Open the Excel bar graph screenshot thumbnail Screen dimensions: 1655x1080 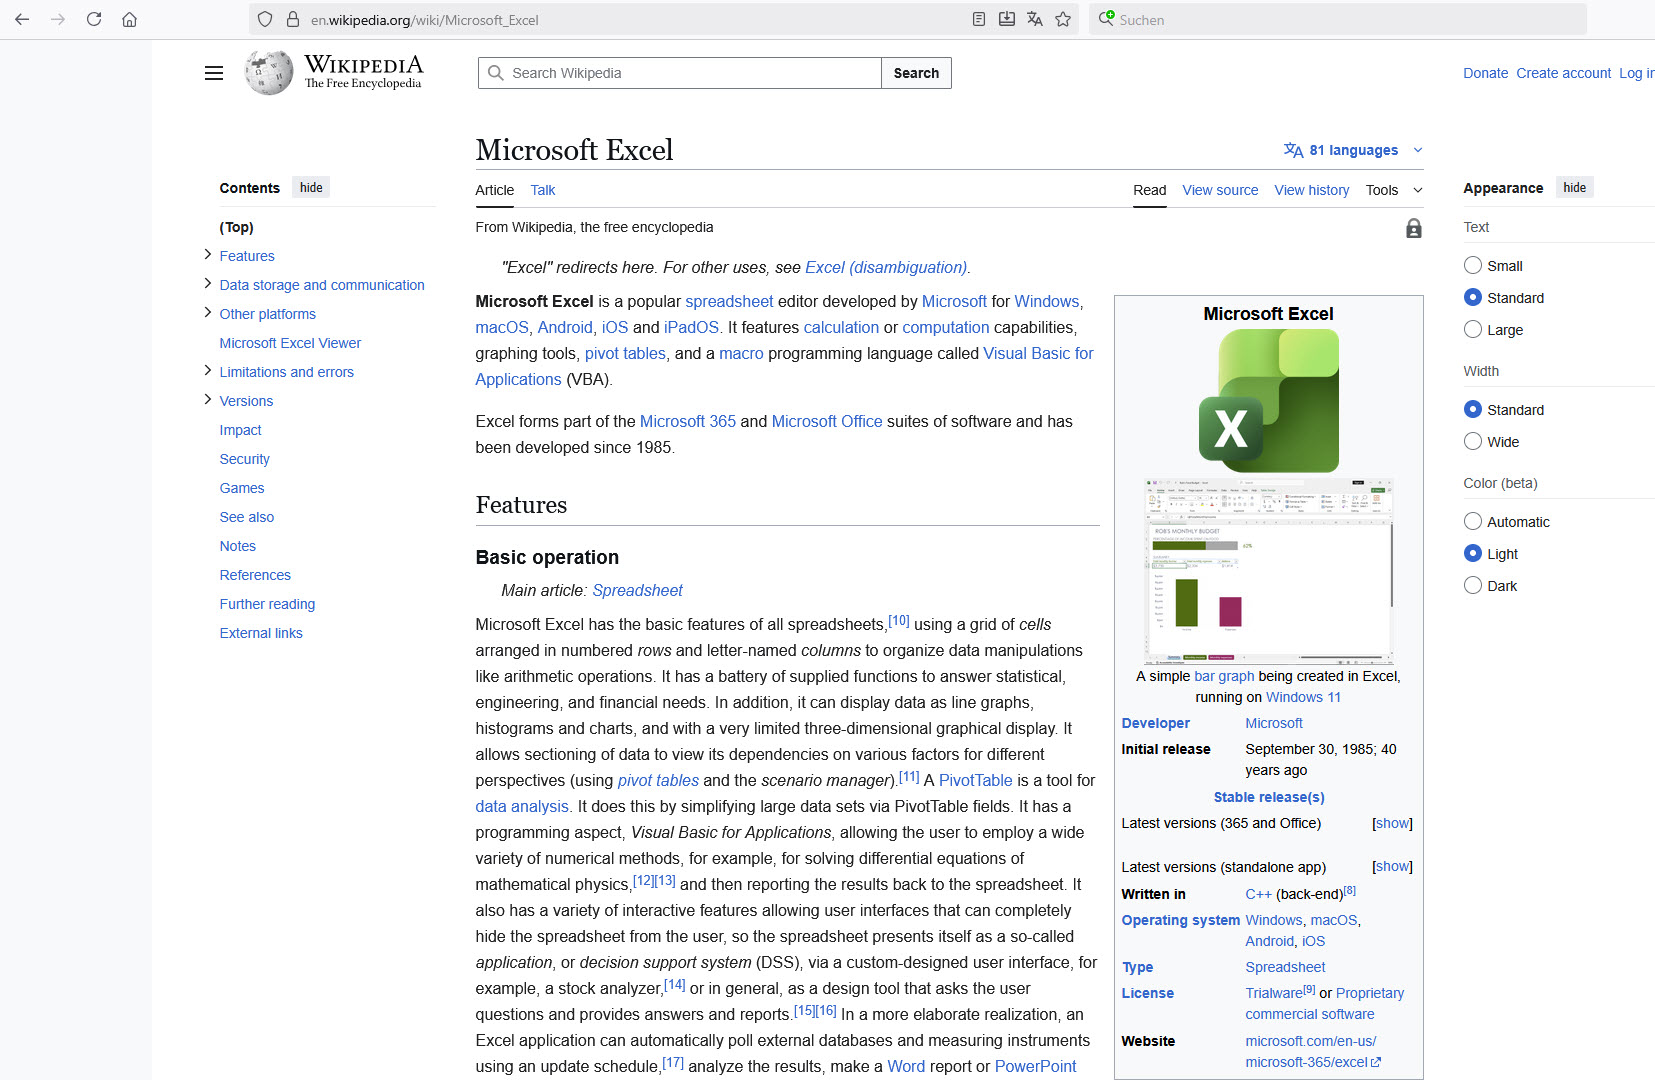[1268, 571]
